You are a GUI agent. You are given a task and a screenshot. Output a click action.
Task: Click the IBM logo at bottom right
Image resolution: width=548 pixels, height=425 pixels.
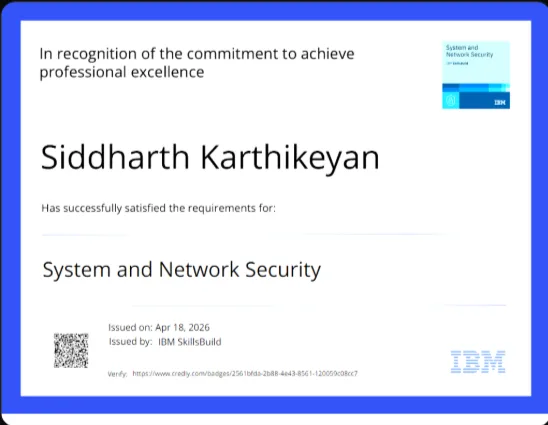(x=478, y=362)
